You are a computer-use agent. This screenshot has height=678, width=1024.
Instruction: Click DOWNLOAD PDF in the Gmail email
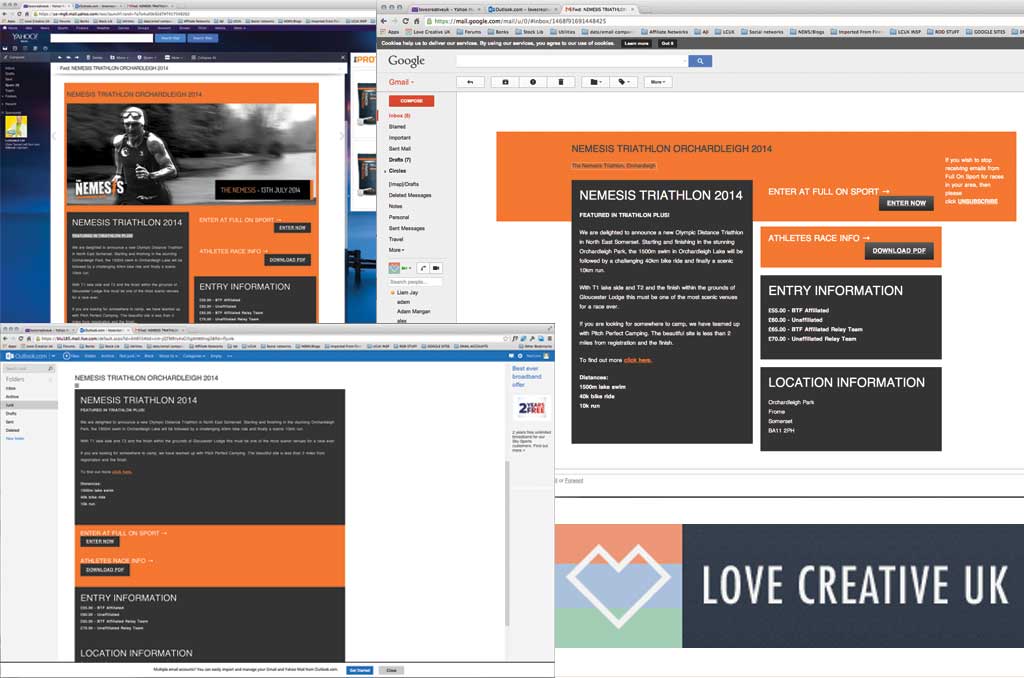[x=898, y=251]
